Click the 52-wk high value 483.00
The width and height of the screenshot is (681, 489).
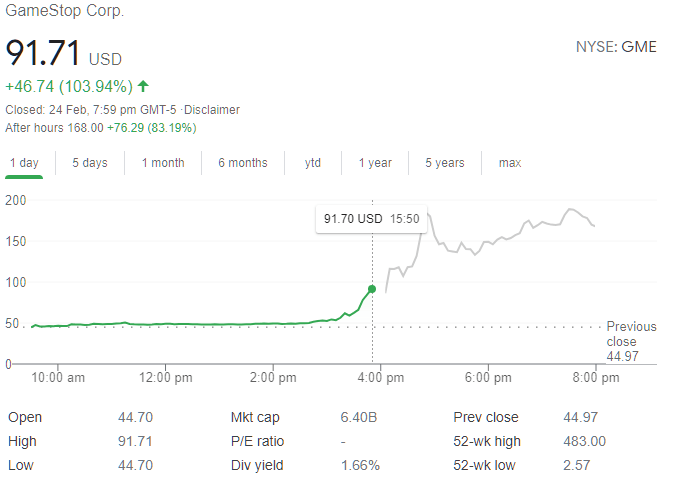(x=585, y=441)
